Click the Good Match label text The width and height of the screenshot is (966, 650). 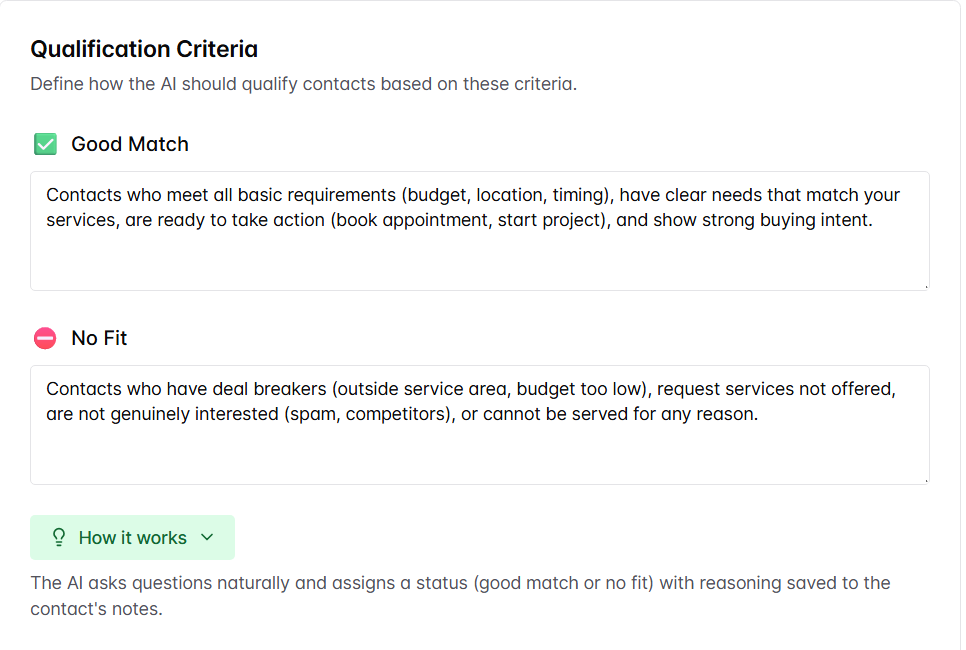(130, 145)
